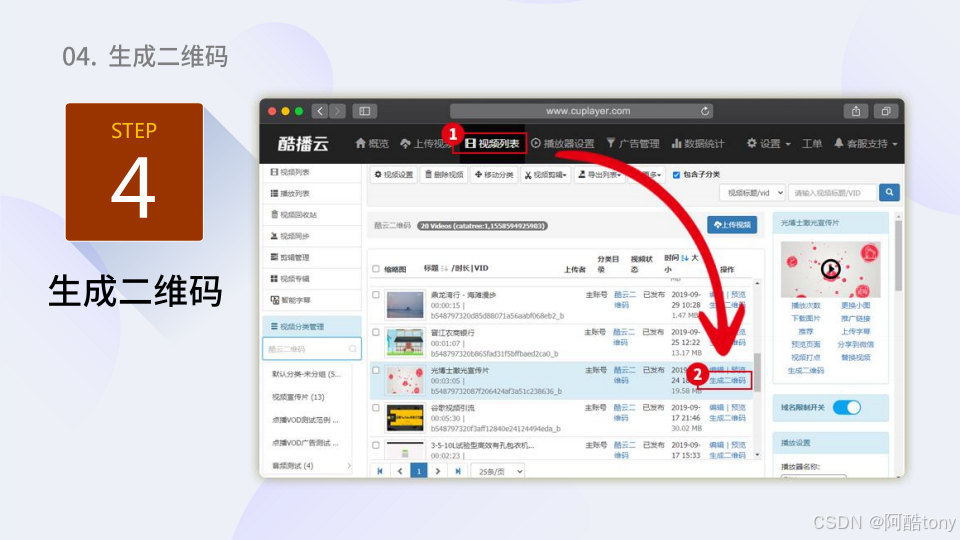Click the video table vertical scrollbar
This screenshot has height=540, width=960.
(757, 372)
